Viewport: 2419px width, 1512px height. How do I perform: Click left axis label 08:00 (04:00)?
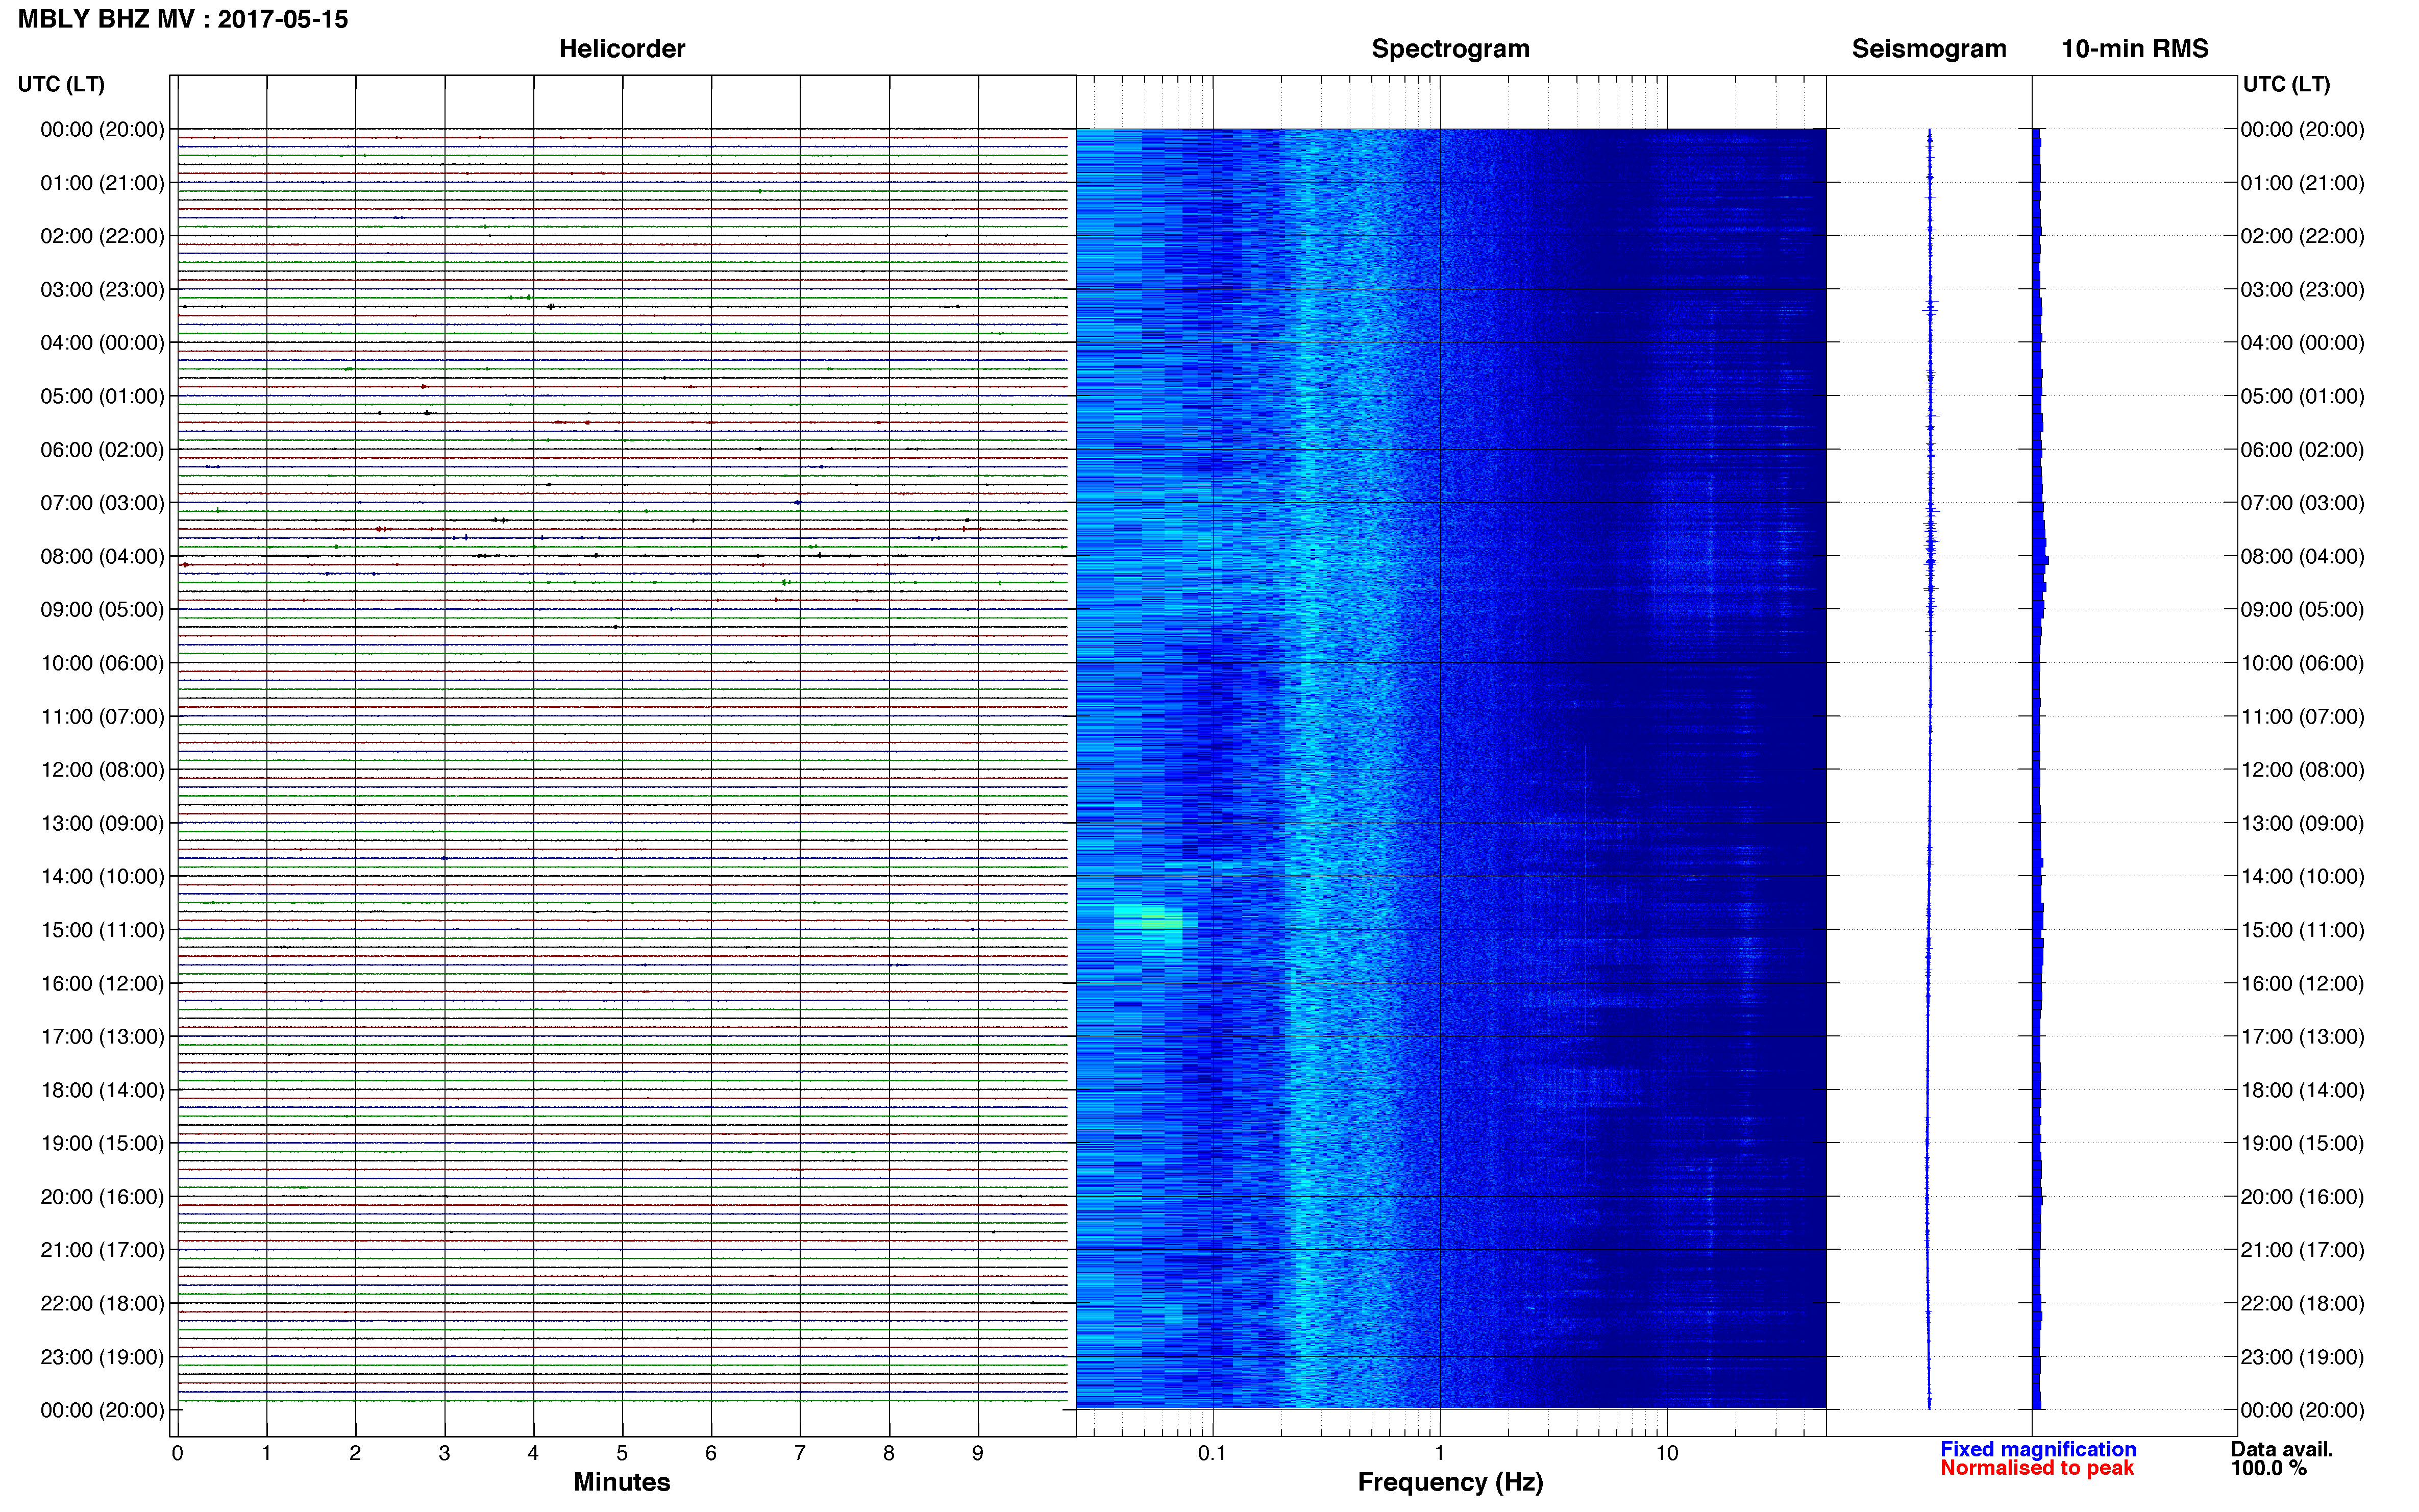(102, 556)
